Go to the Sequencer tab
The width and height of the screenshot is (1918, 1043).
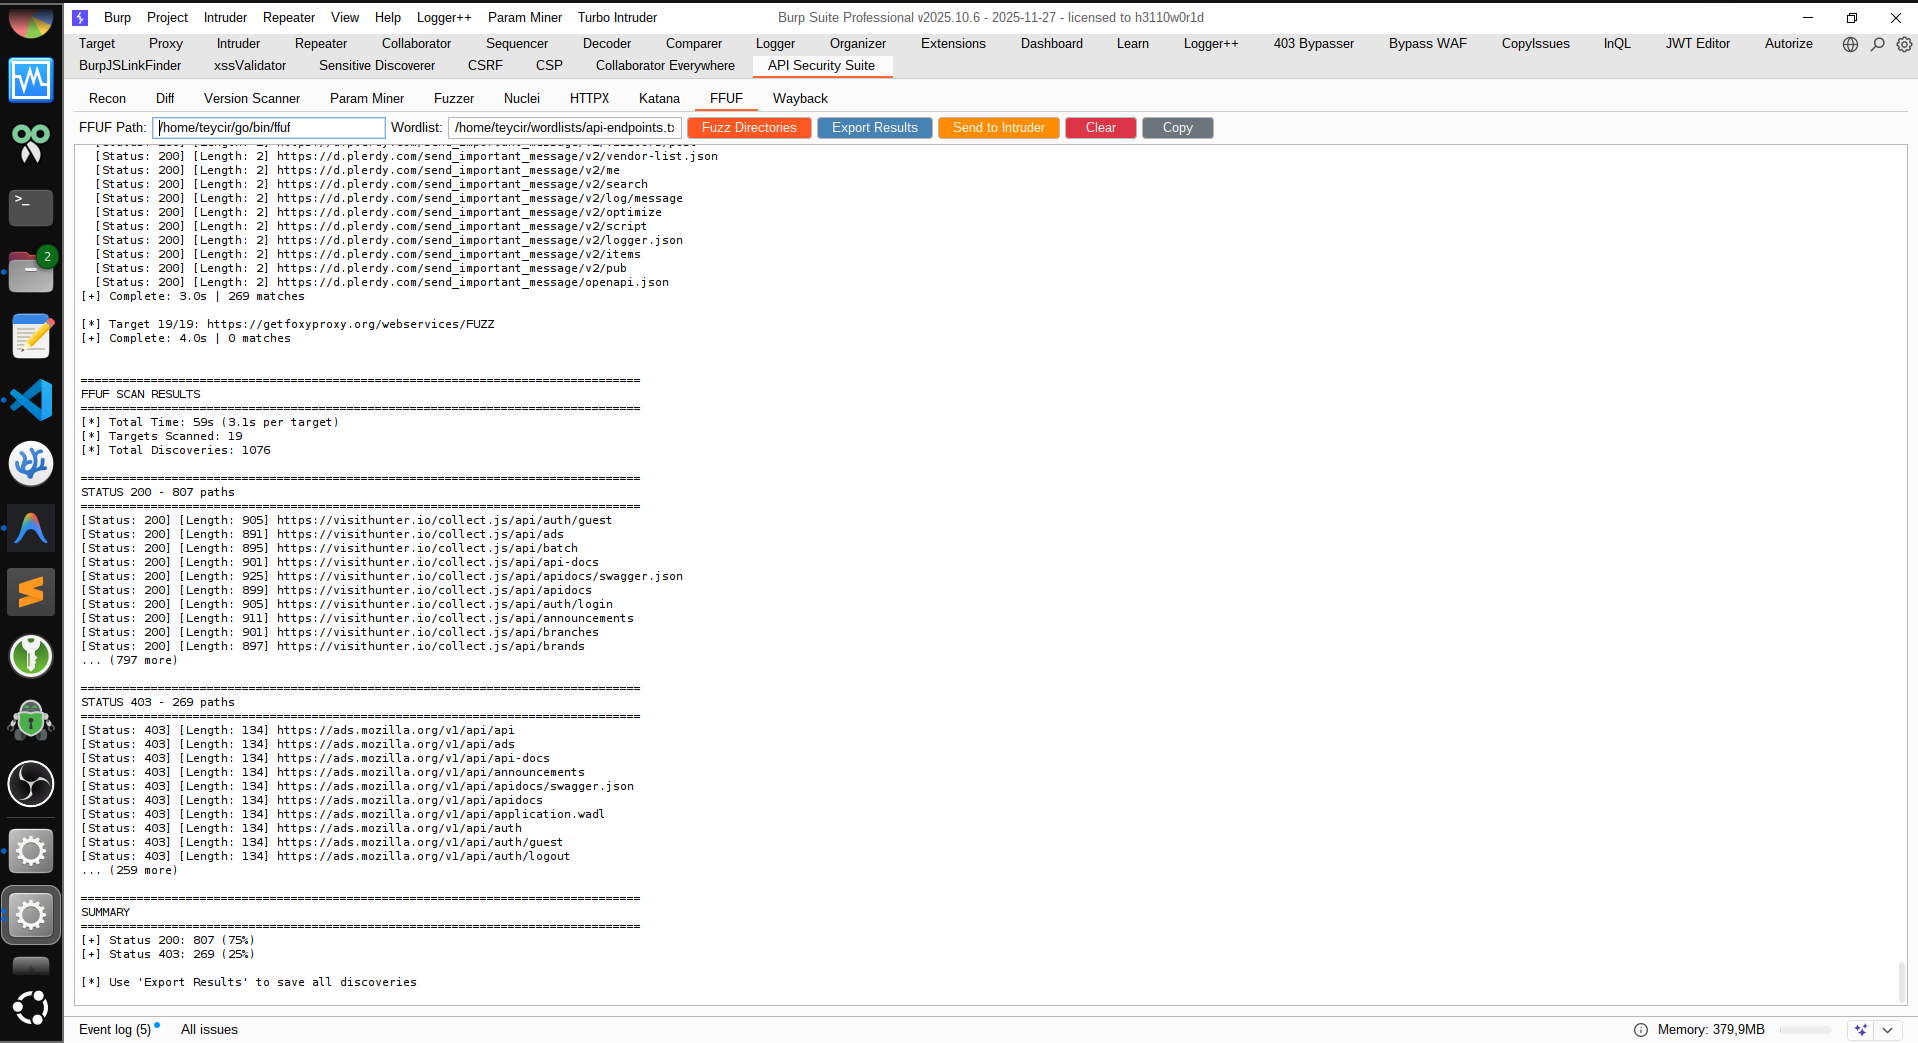(x=517, y=43)
